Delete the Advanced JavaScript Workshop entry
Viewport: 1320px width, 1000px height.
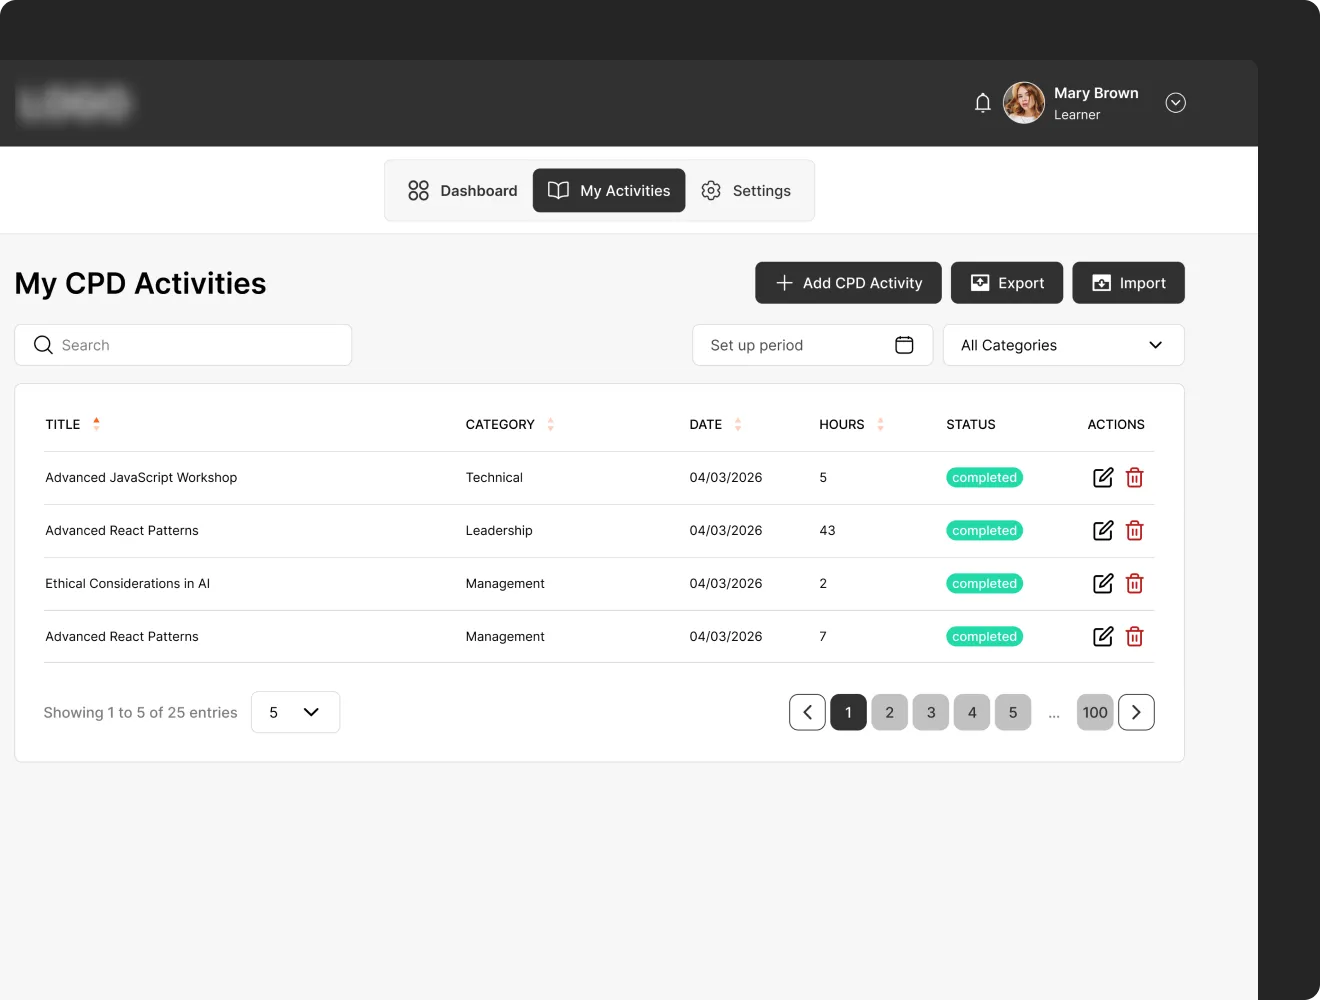pos(1134,478)
